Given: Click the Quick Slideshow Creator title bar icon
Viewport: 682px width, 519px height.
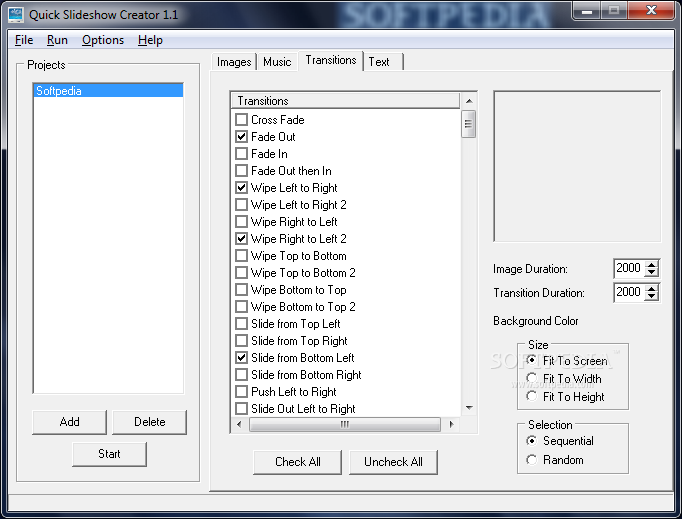Looking at the screenshot, I should [16, 14].
